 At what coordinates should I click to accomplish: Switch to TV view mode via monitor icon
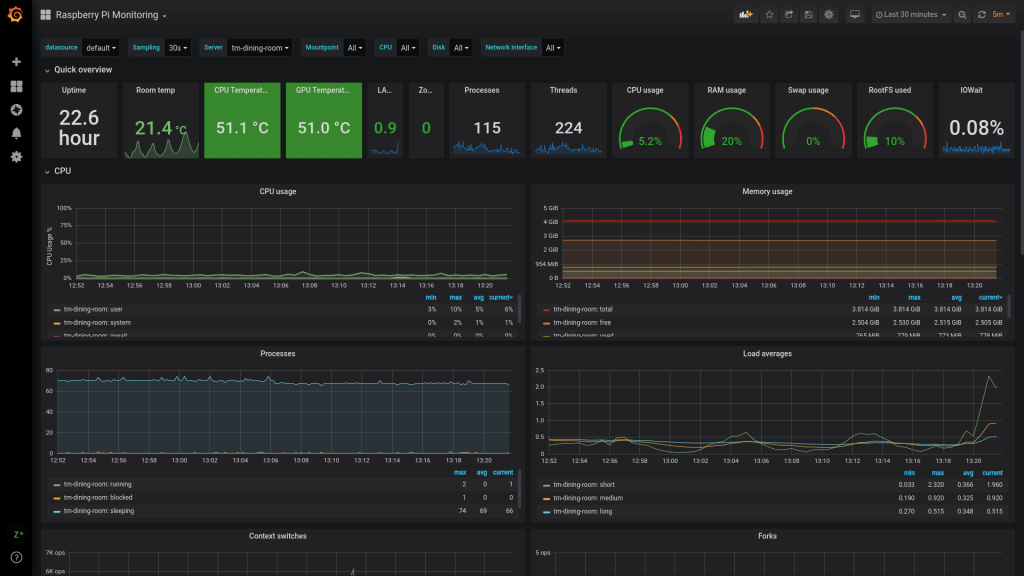tap(854, 15)
